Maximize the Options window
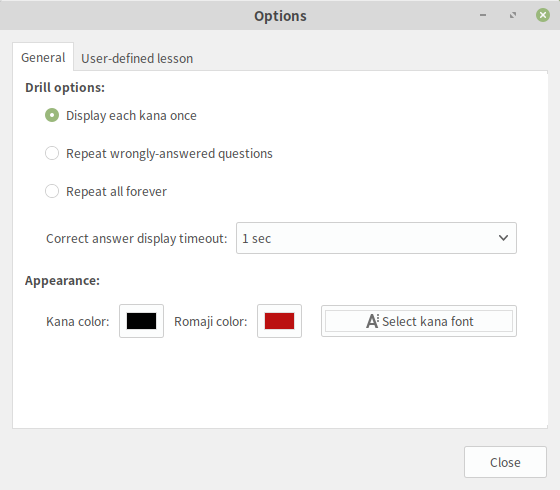The image size is (560, 490). 513,15
